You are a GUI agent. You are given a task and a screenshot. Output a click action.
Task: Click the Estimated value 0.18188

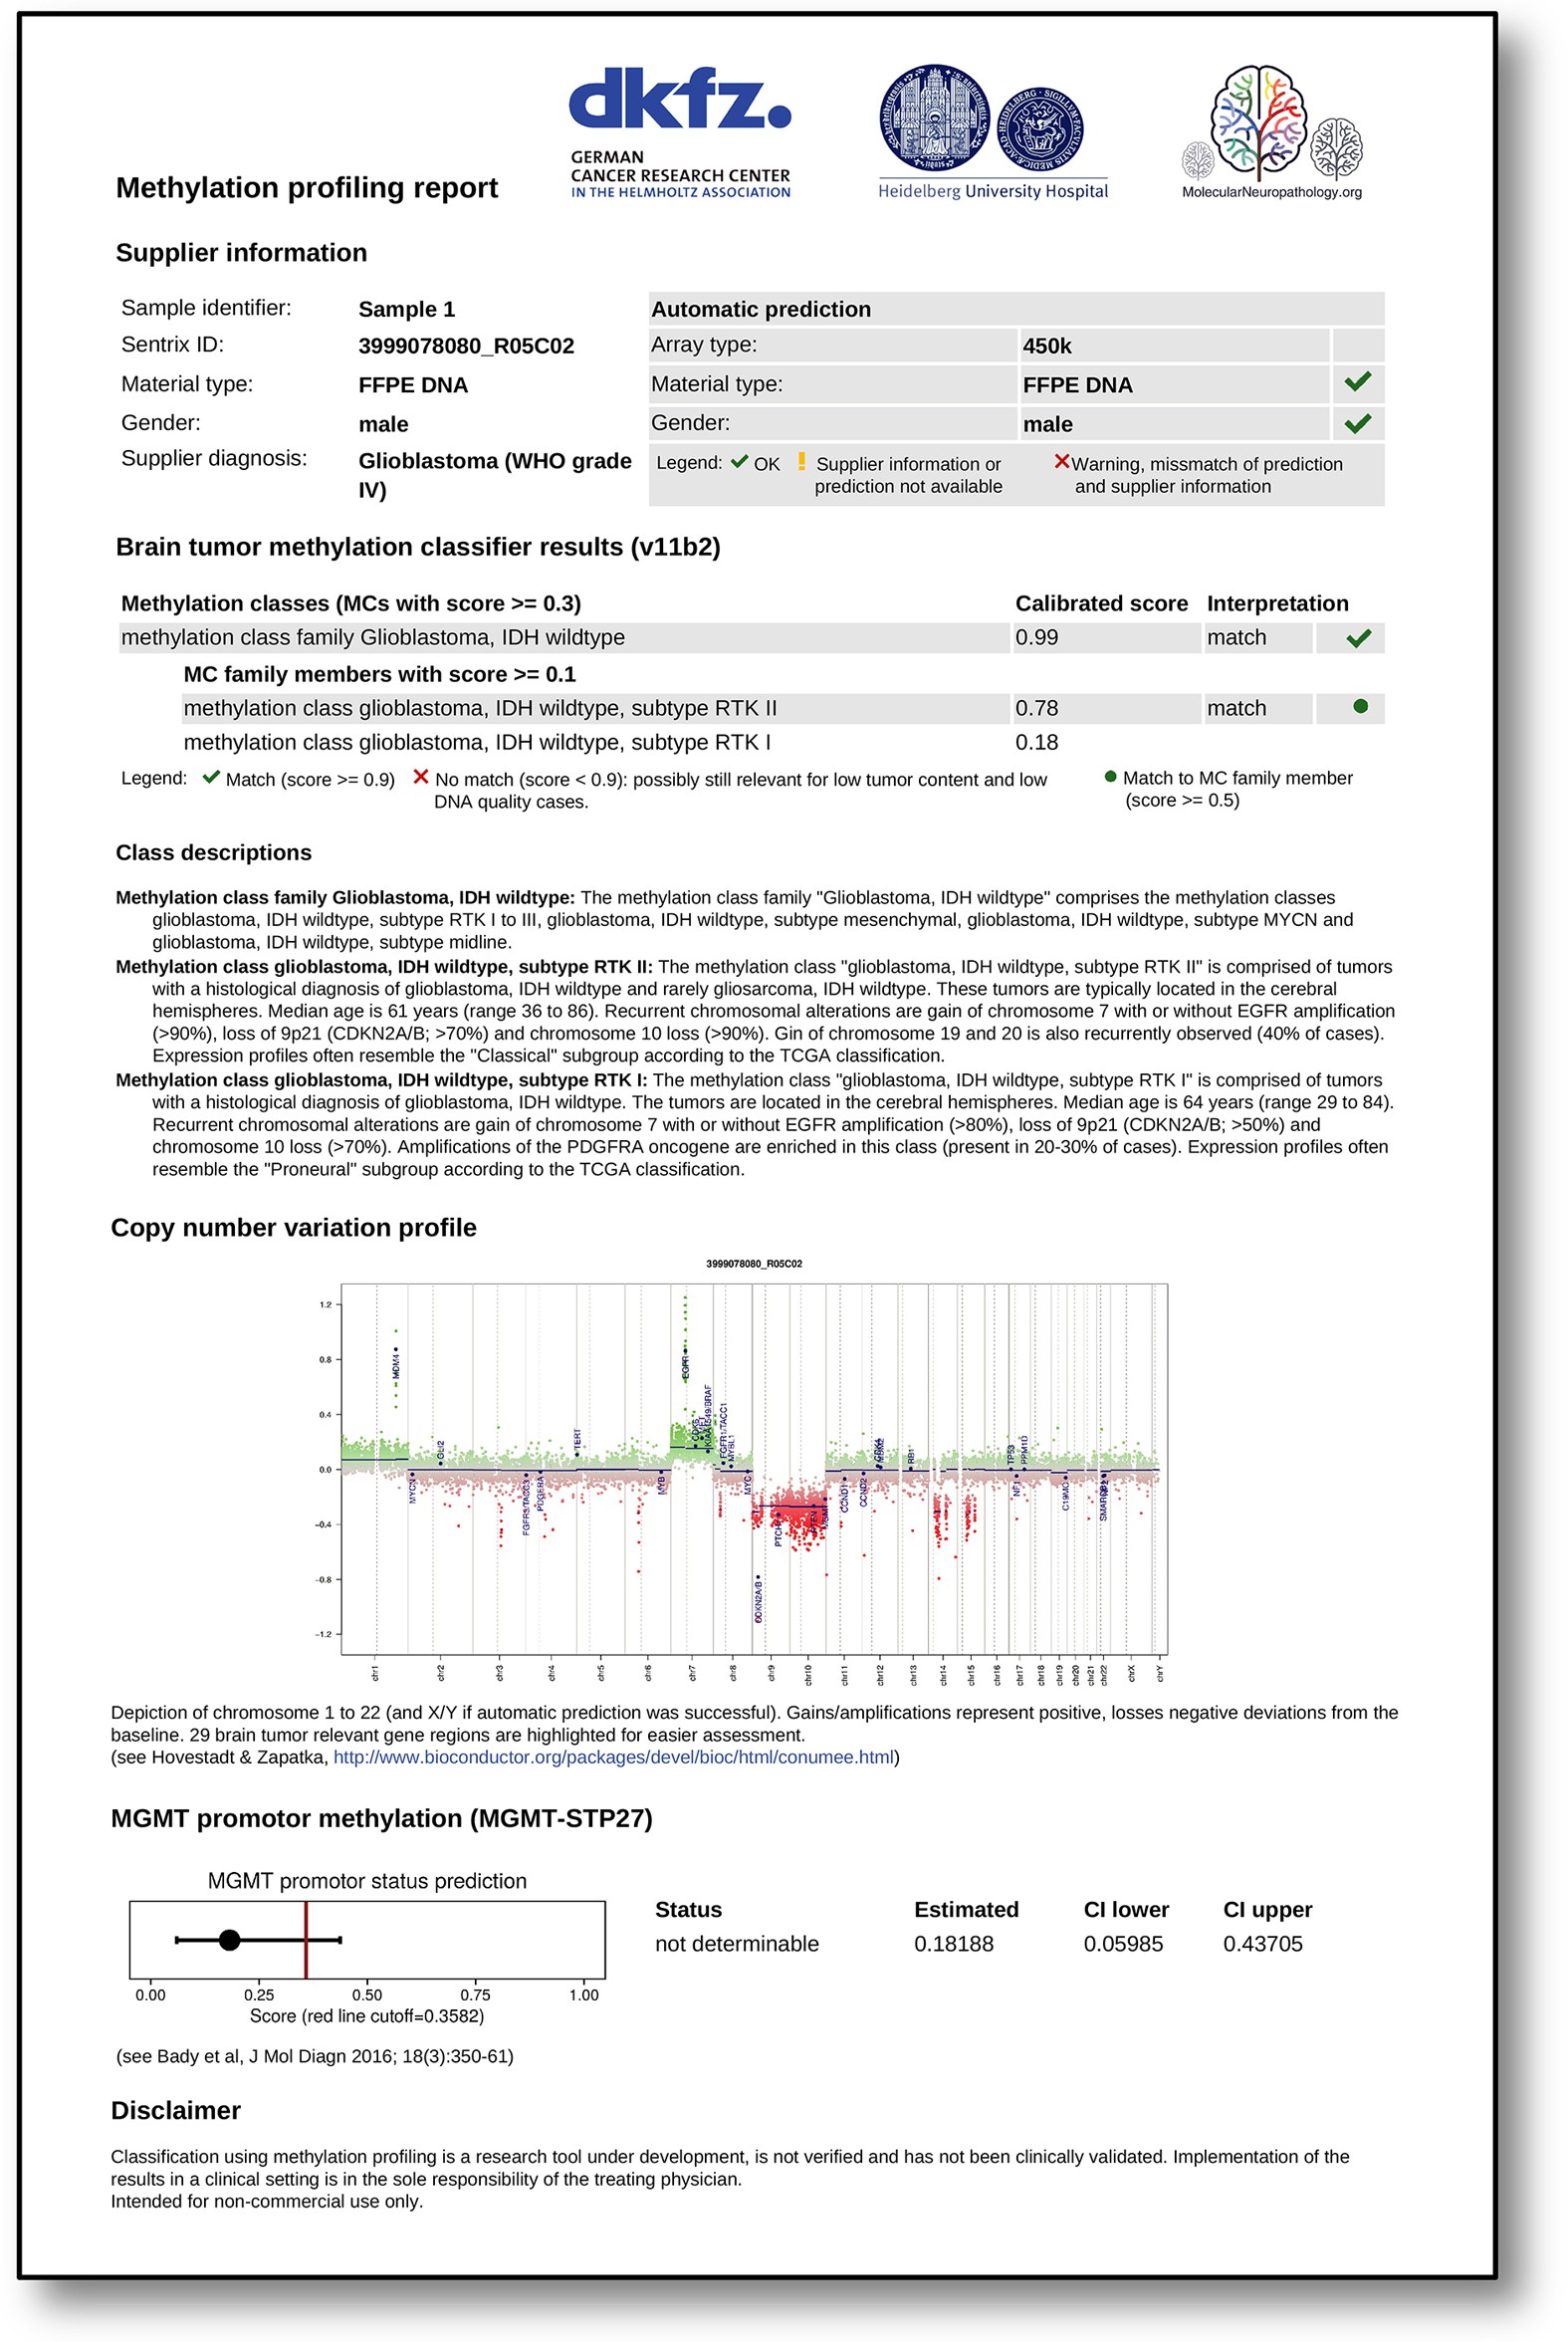(953, 1943)
